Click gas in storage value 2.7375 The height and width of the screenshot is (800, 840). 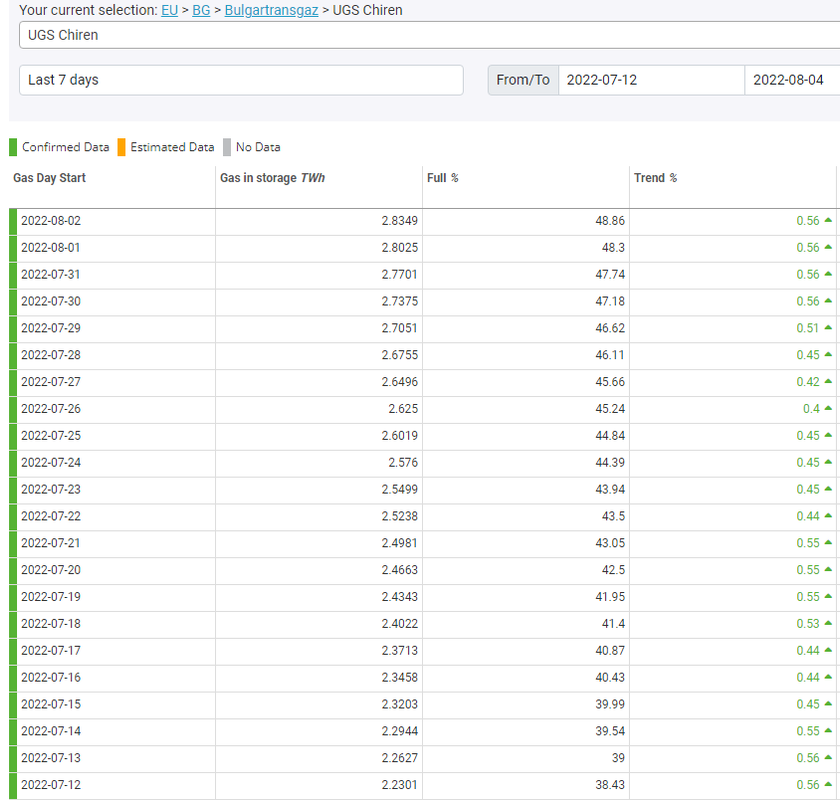400,301
